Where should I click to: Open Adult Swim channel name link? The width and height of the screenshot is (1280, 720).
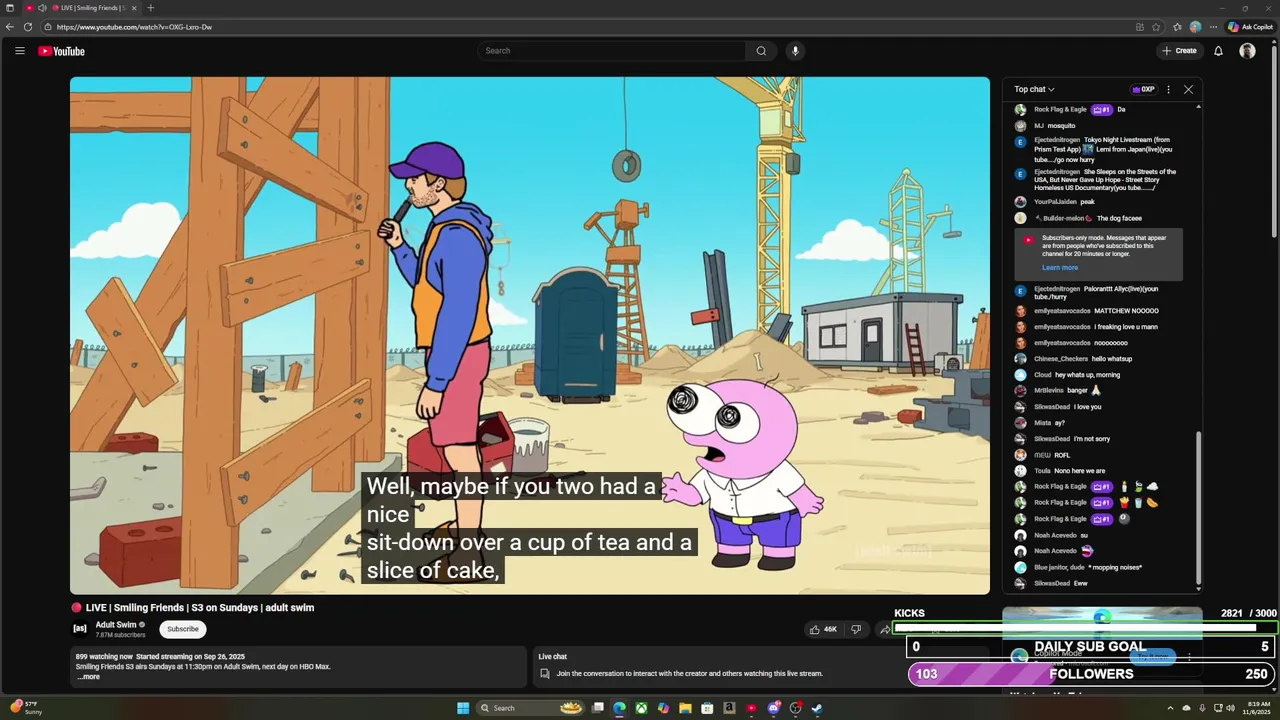[x=116, y=624]
